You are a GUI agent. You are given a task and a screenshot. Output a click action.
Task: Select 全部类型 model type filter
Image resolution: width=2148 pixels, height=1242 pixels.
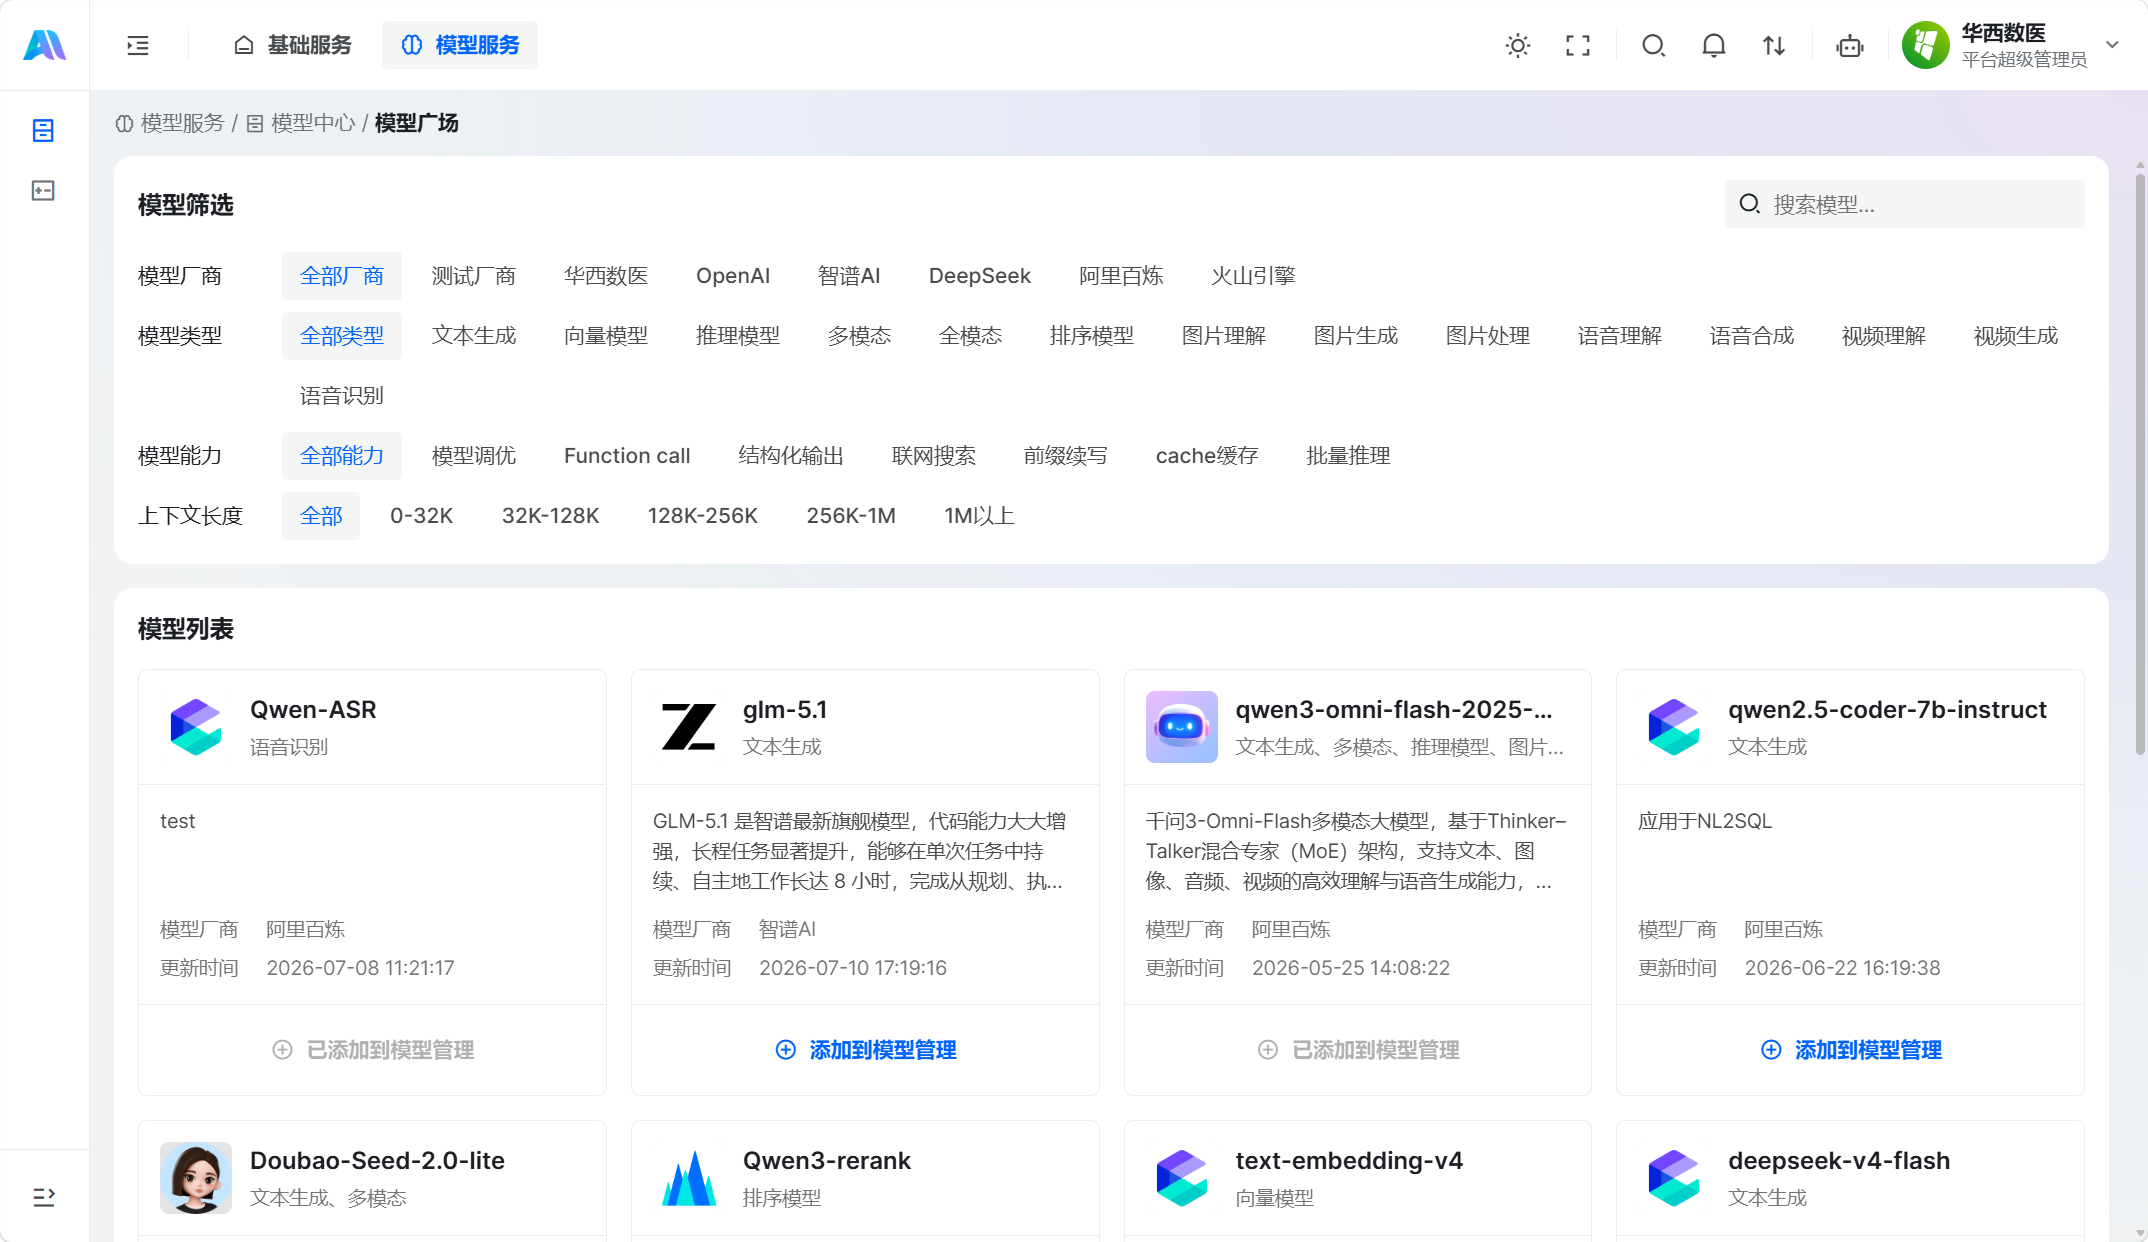(342, 336)
